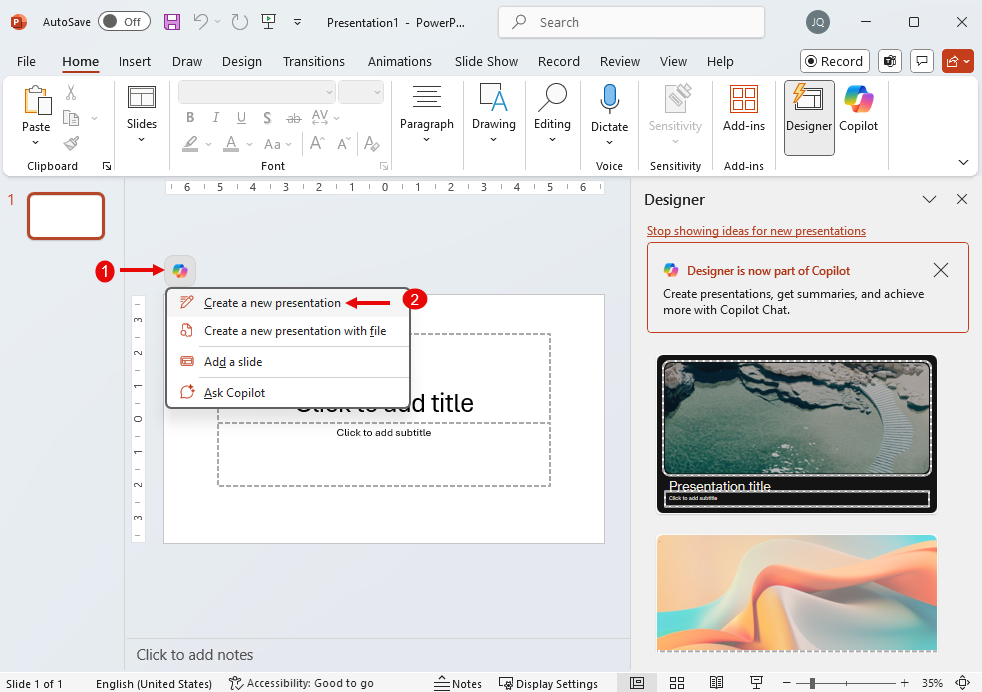The height and width of the screenshot is (692, 982).
Task: Open the File tab
Action: click(26, 61)
